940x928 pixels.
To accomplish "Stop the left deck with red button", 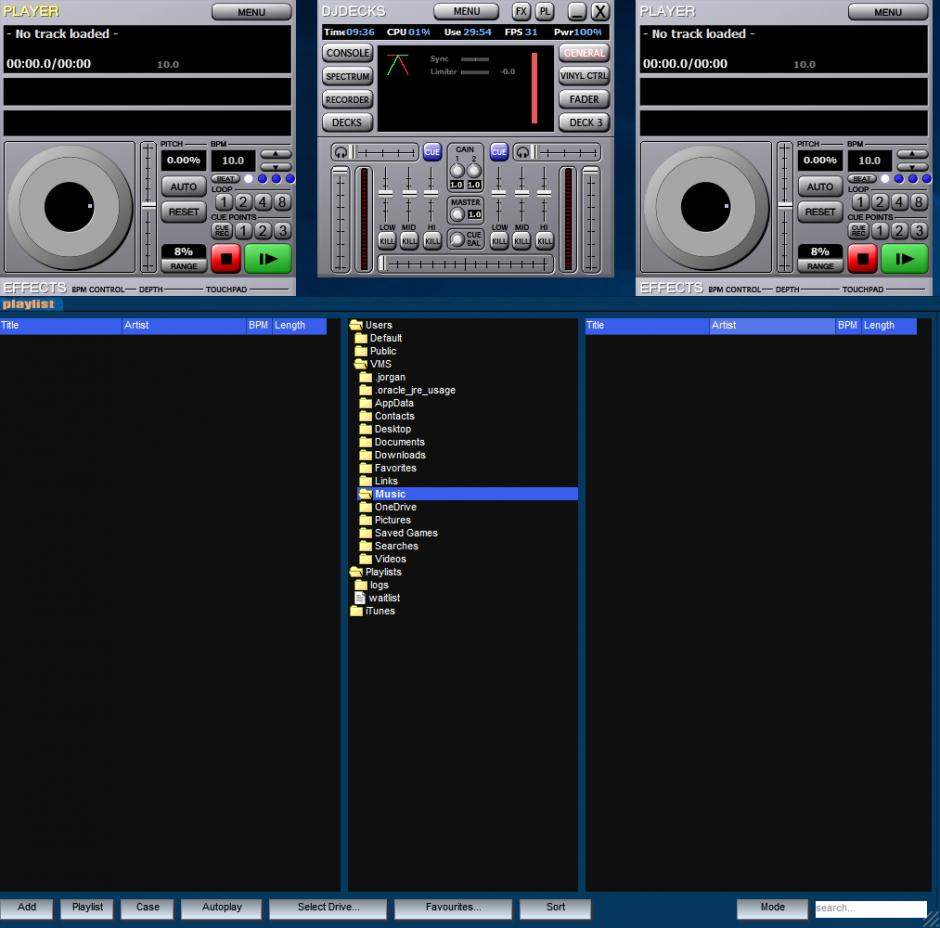I will [x=226, y=259].
